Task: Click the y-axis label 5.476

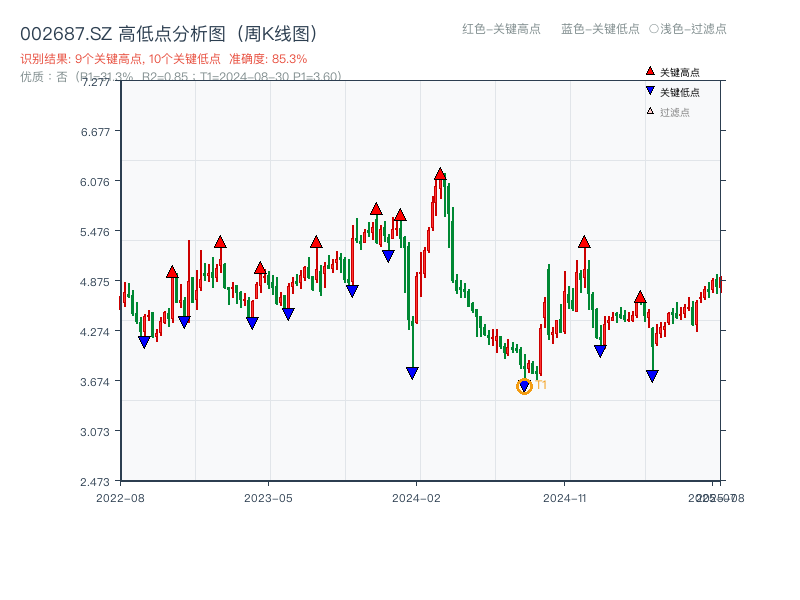Action: [95, 232]
